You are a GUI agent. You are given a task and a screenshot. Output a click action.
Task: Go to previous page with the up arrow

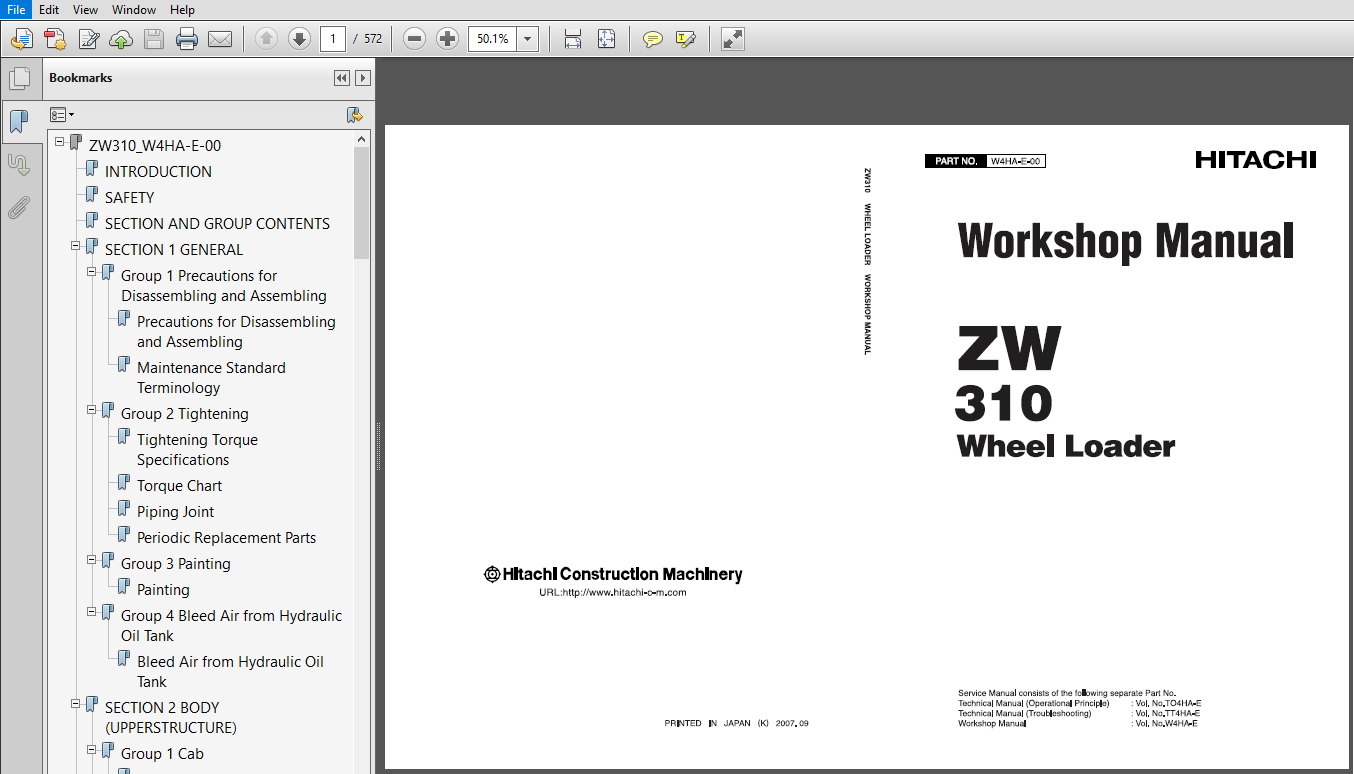[266, 40]
